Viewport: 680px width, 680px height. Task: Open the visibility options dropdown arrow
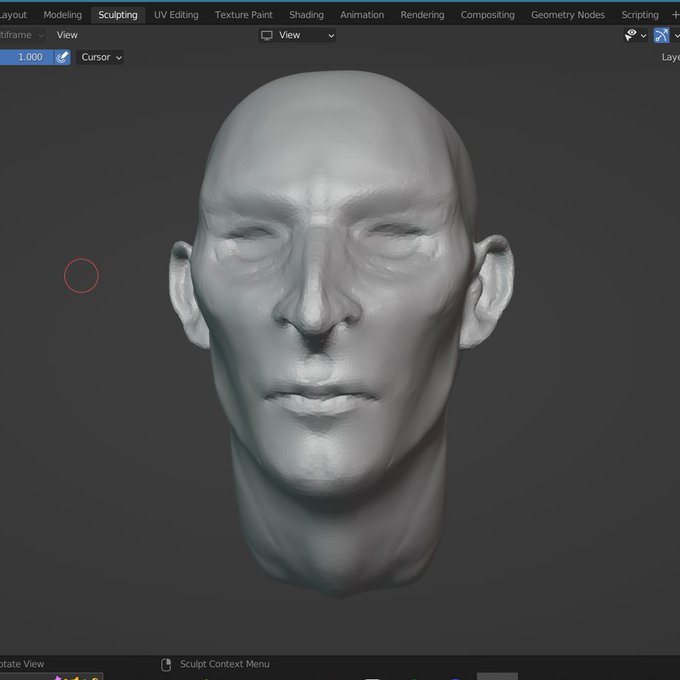click(x=644, y=36)
